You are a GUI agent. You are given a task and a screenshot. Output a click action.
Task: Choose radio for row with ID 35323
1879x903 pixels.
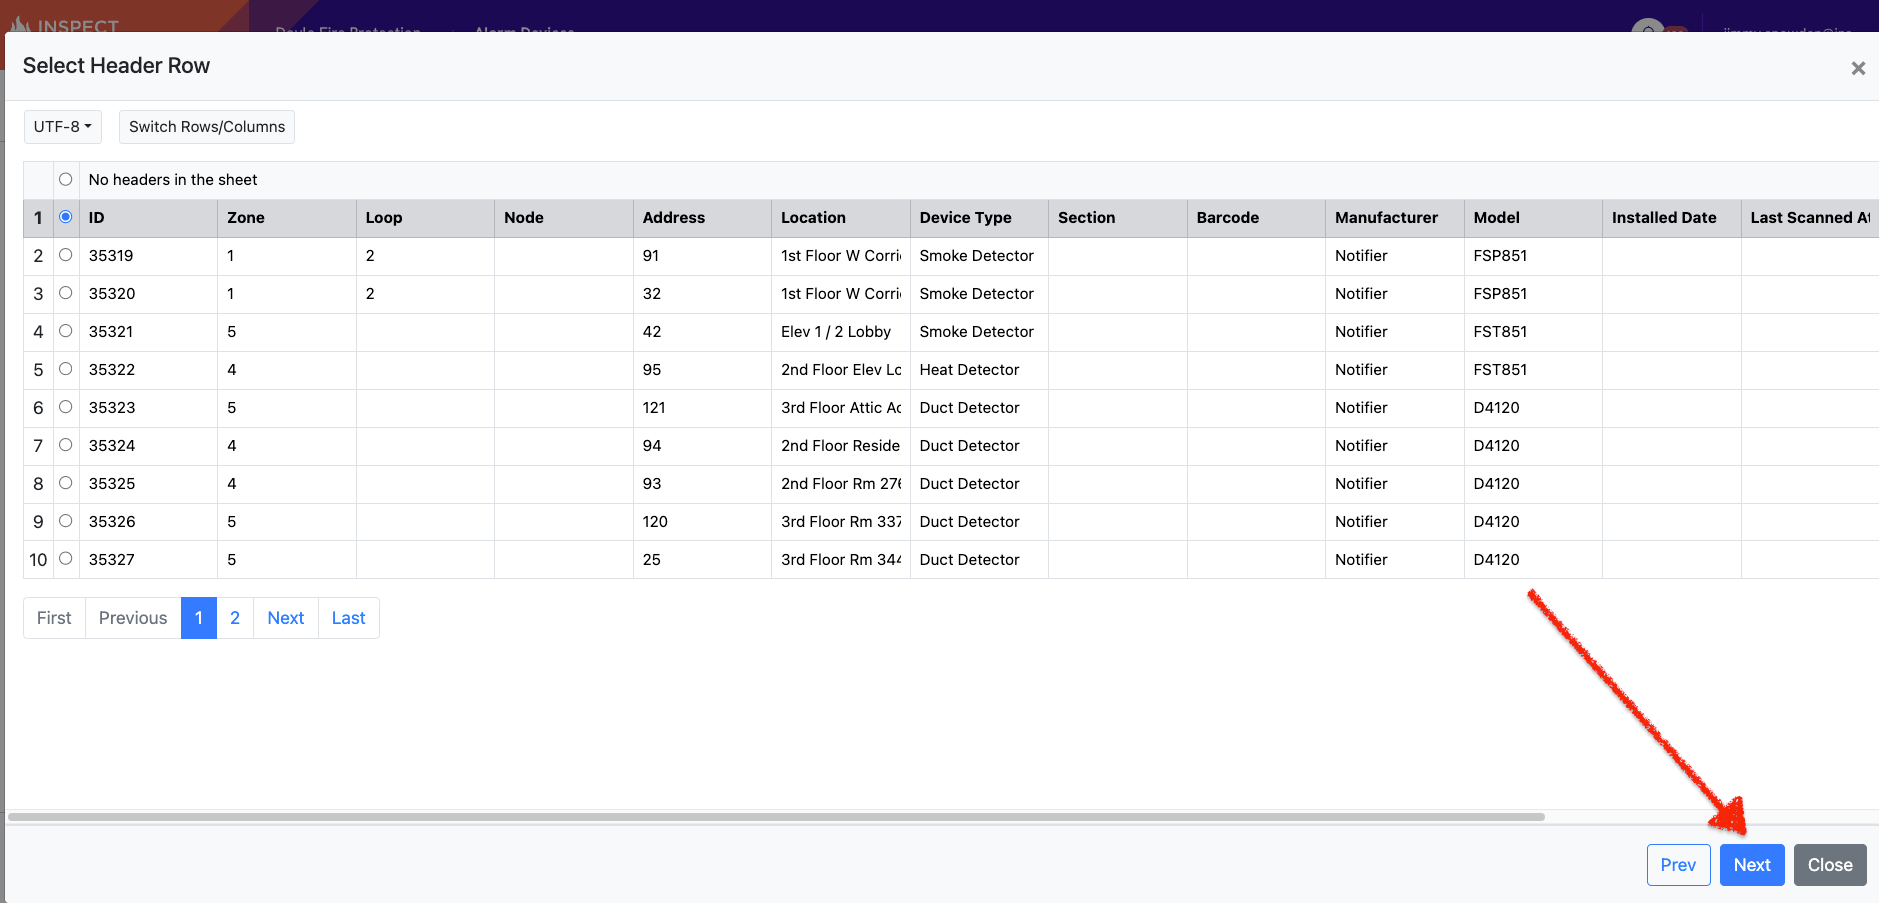tap(66, 407)
